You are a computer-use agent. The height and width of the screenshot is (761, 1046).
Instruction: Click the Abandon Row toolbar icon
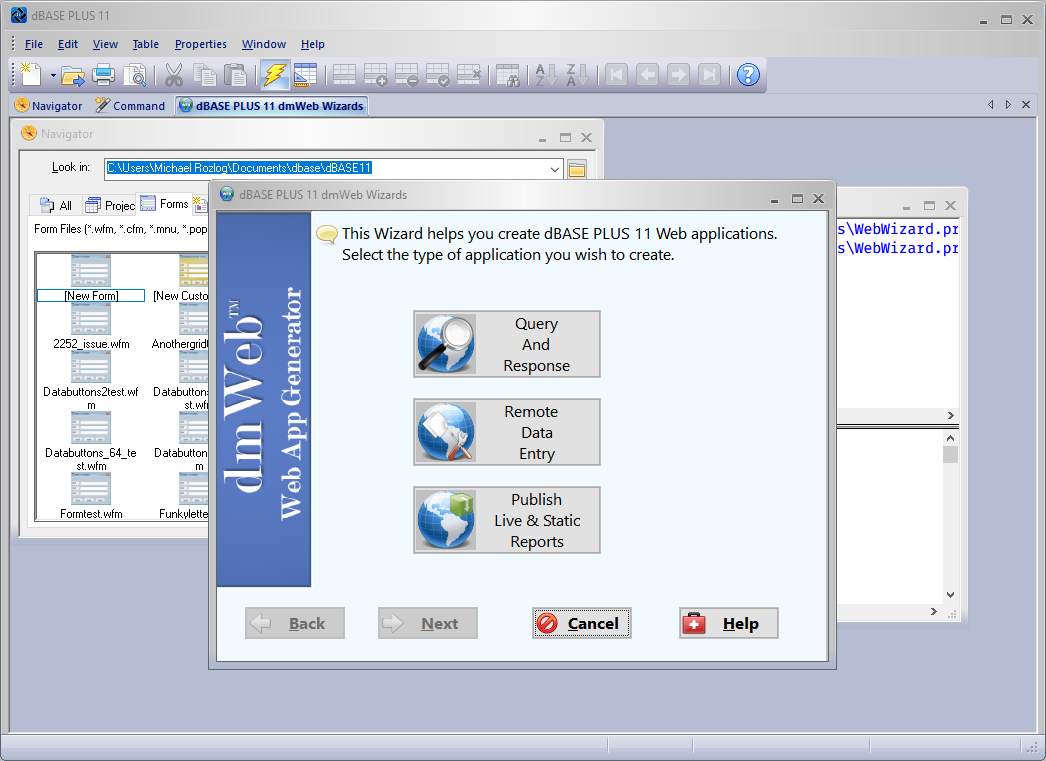tap(468, 75)
